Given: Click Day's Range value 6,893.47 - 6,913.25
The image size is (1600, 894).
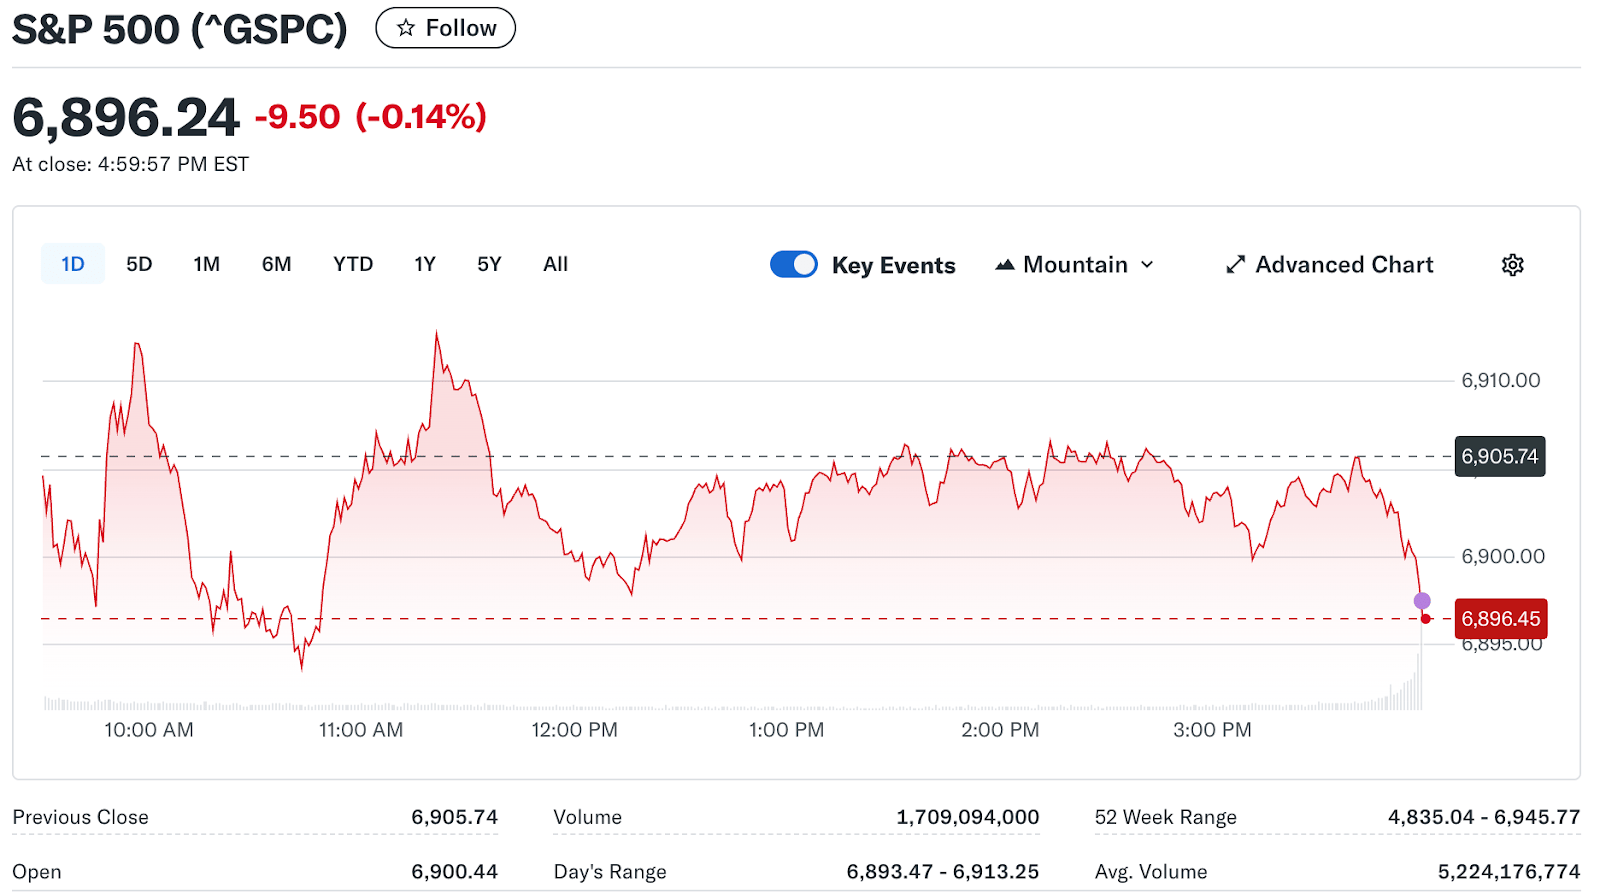Looking at the screenshot, I should [943, 872].
